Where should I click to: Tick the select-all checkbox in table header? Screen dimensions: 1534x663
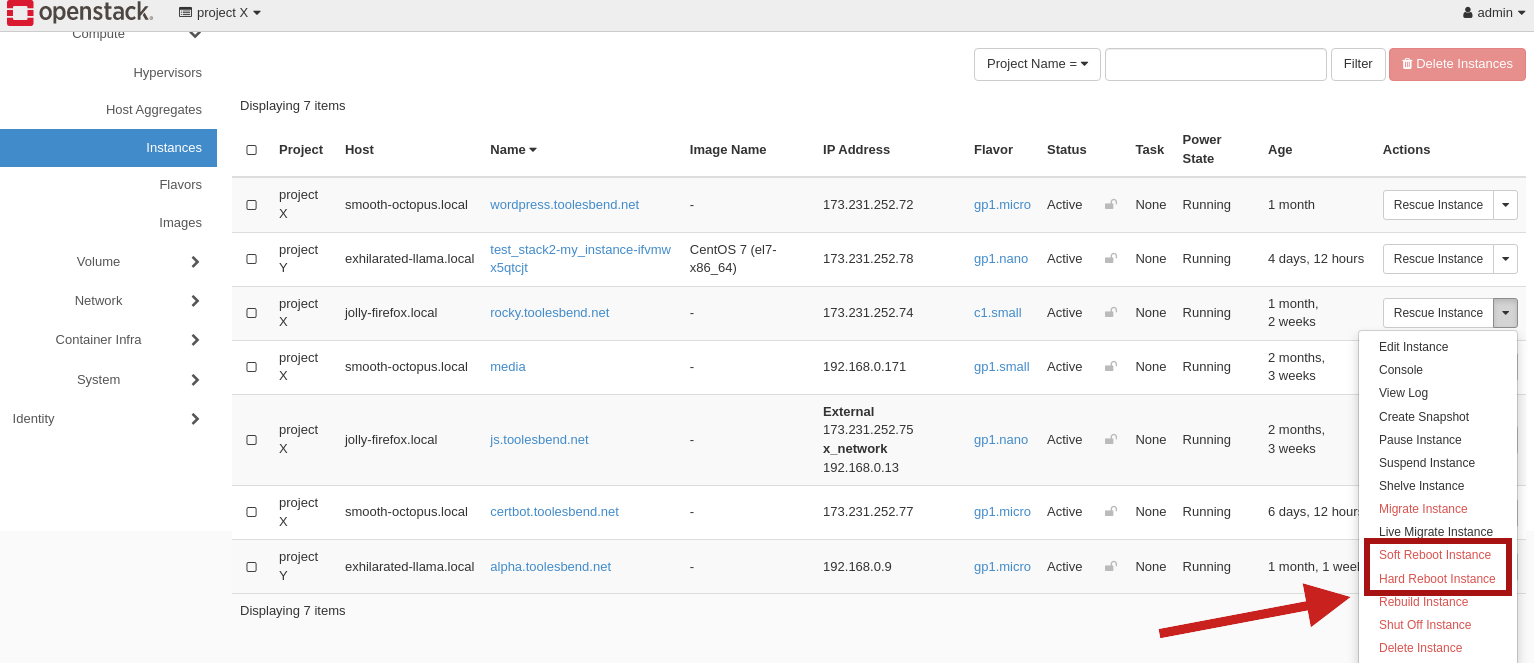click(251, 150)
